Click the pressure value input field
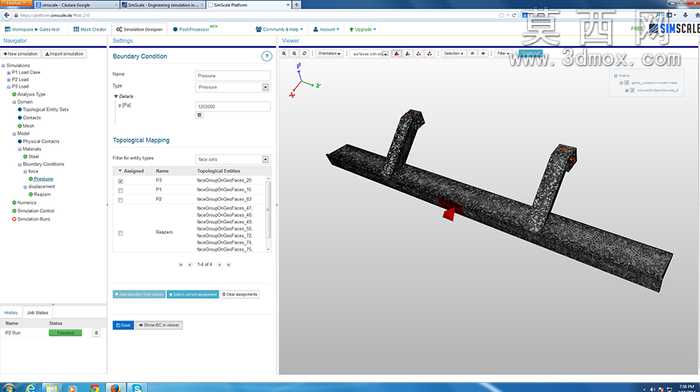Viewport: 700px width, 392px height. coord(233,106)
